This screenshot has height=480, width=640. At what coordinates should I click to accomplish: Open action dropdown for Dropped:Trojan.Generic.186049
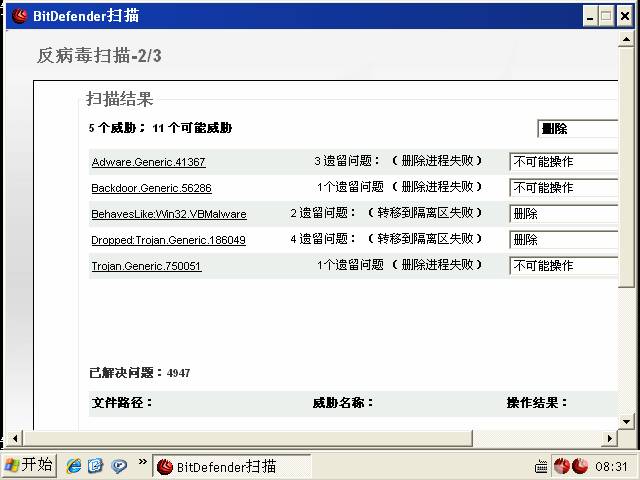click(x=564, y=240)
